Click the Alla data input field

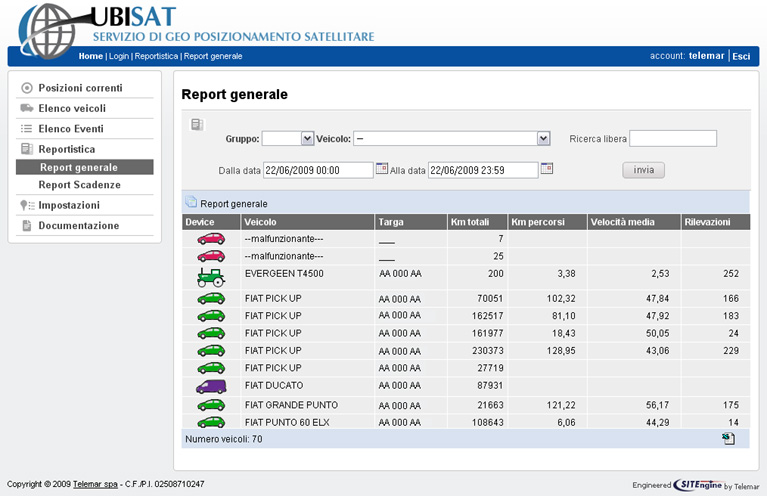(x=483, y=170)
